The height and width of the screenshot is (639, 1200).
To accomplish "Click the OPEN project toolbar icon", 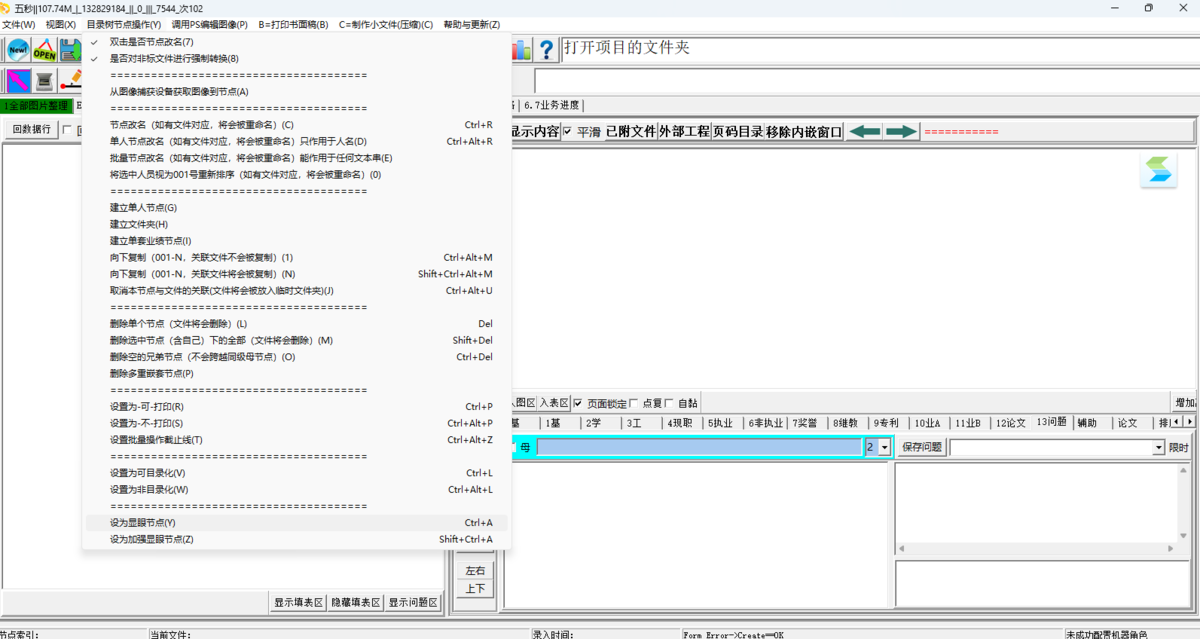I will [44, 50].
